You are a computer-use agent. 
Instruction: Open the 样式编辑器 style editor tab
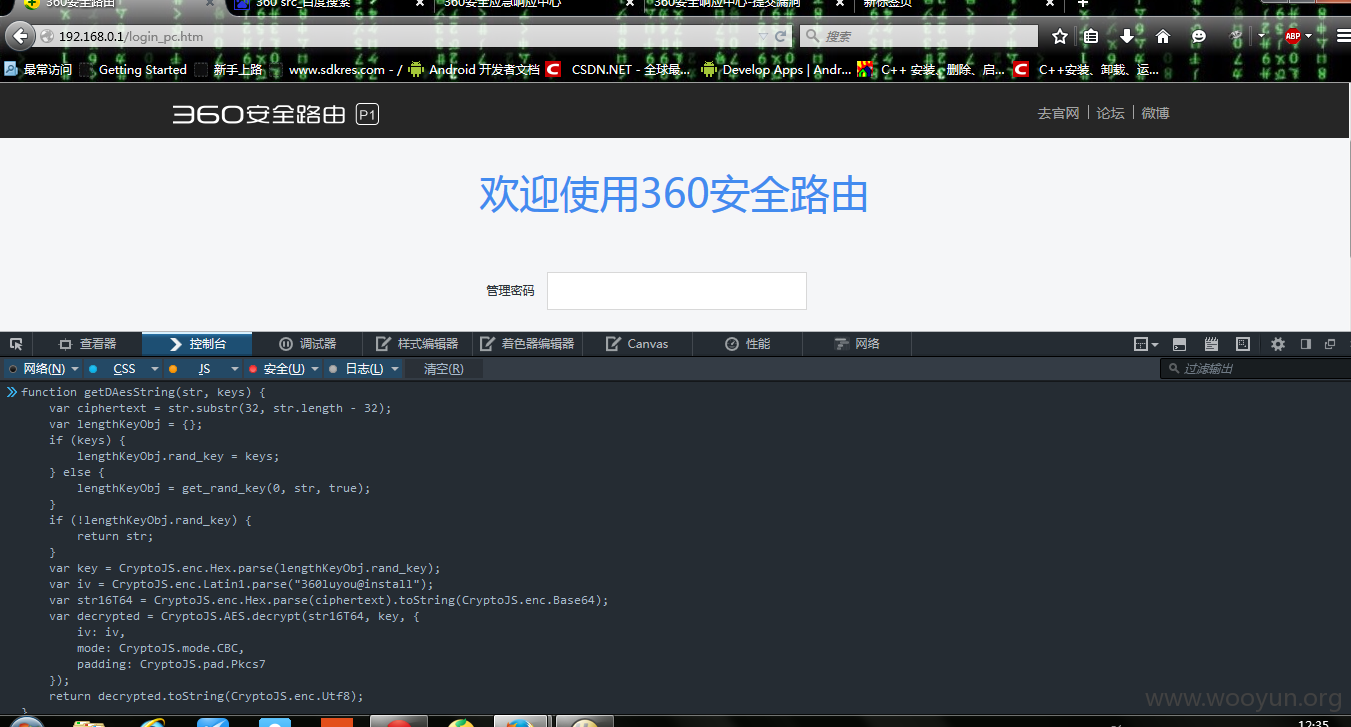[x=417, y=344]
